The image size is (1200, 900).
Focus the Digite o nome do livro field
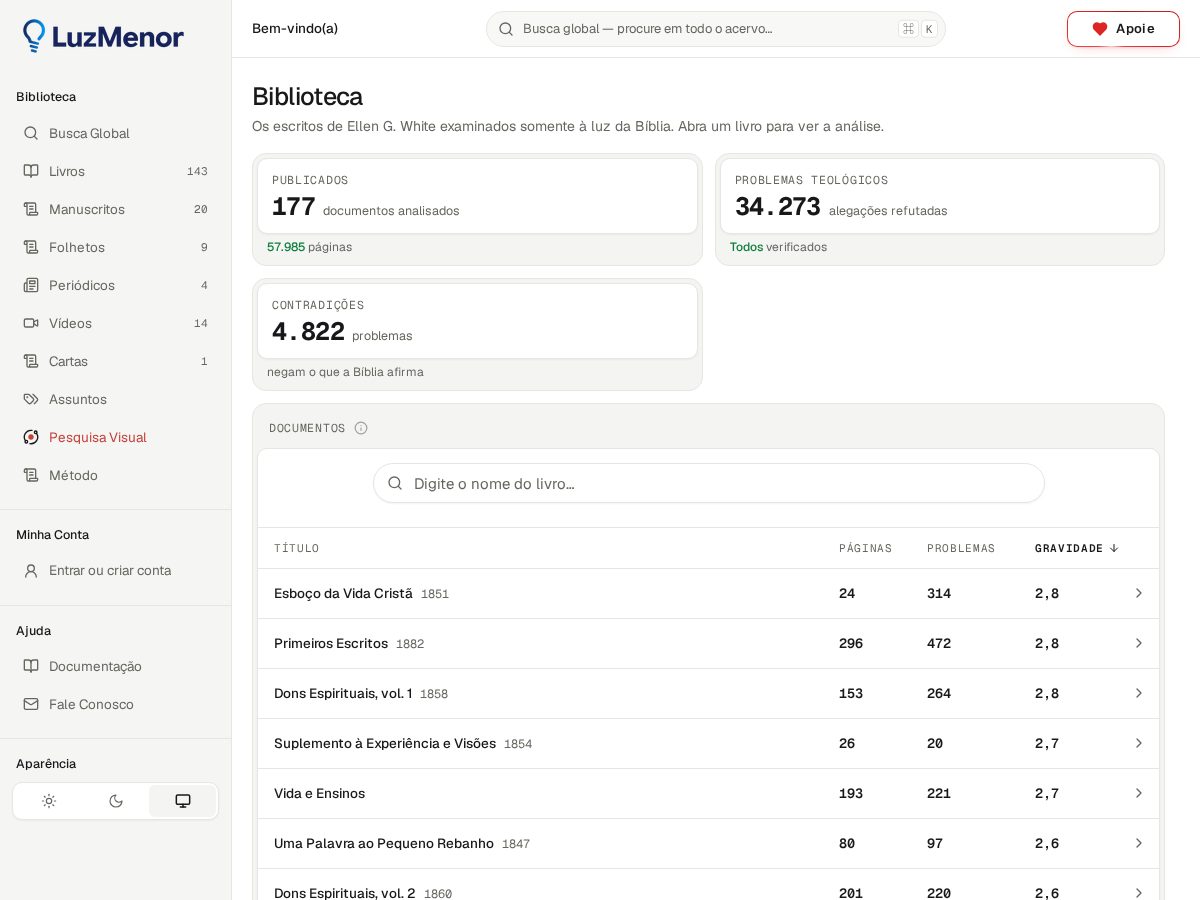(x=709, y=483)
